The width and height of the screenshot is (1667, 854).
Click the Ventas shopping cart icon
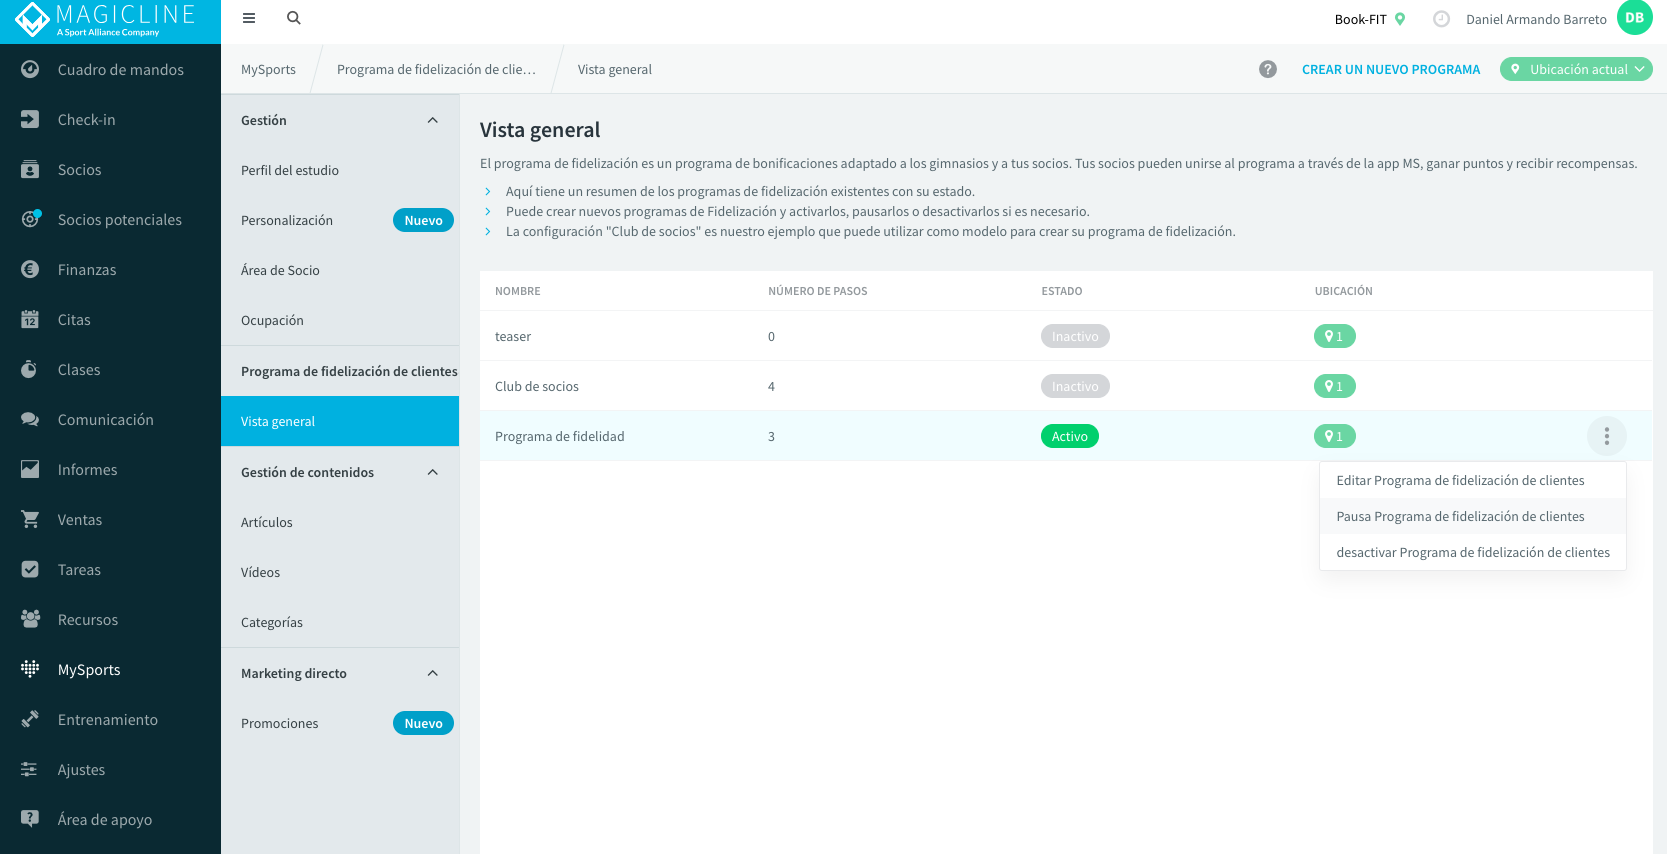point(30,519)
